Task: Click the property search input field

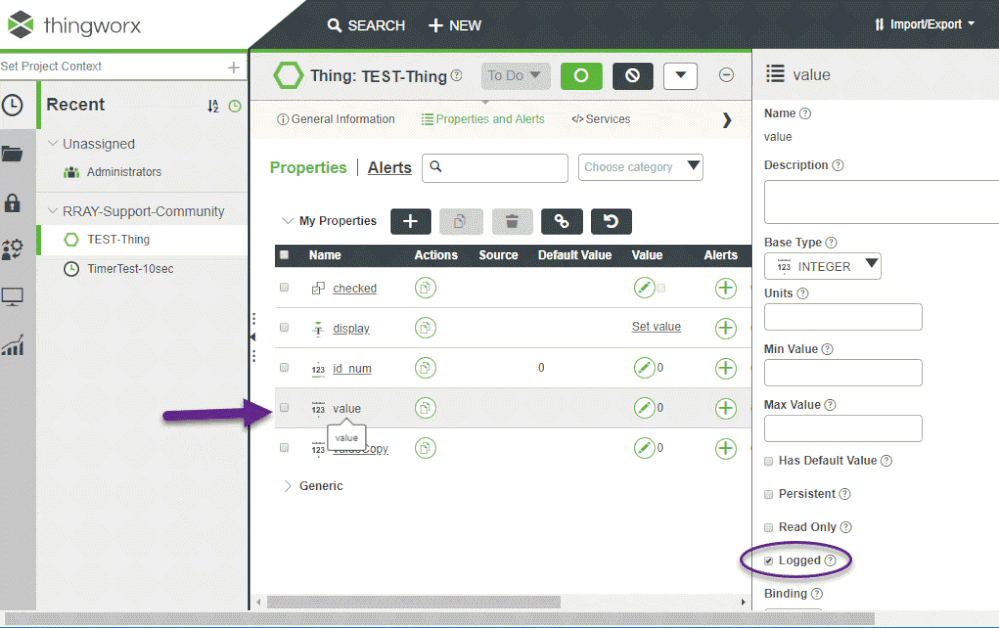Action: tap(495, 168)
